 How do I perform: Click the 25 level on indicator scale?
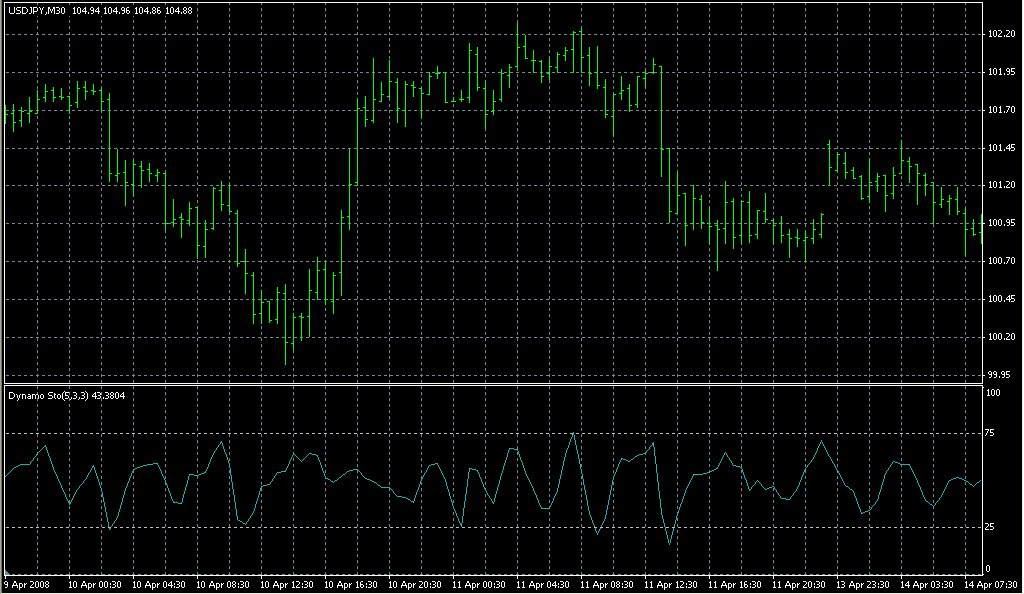992,527
